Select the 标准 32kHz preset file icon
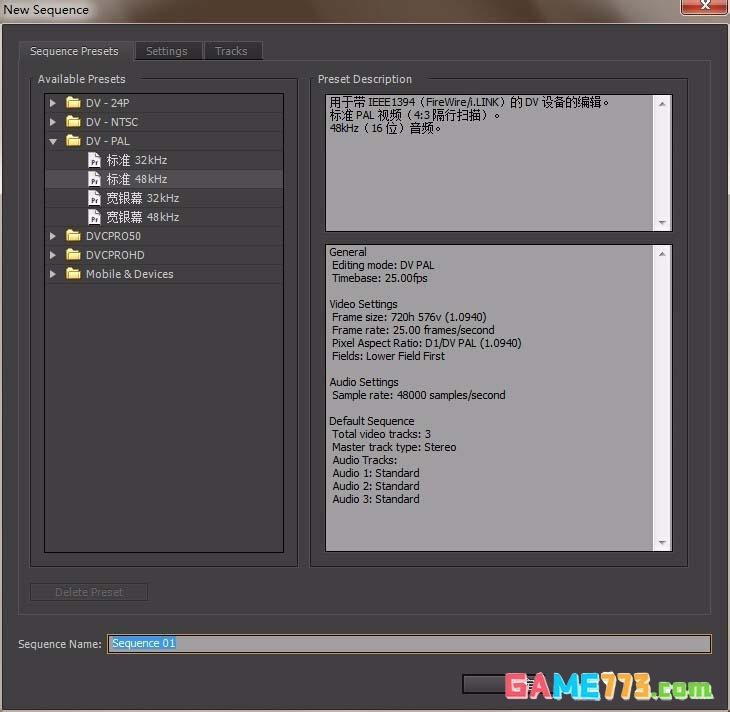This screenshot has height=712, width=730. [94, 160]
